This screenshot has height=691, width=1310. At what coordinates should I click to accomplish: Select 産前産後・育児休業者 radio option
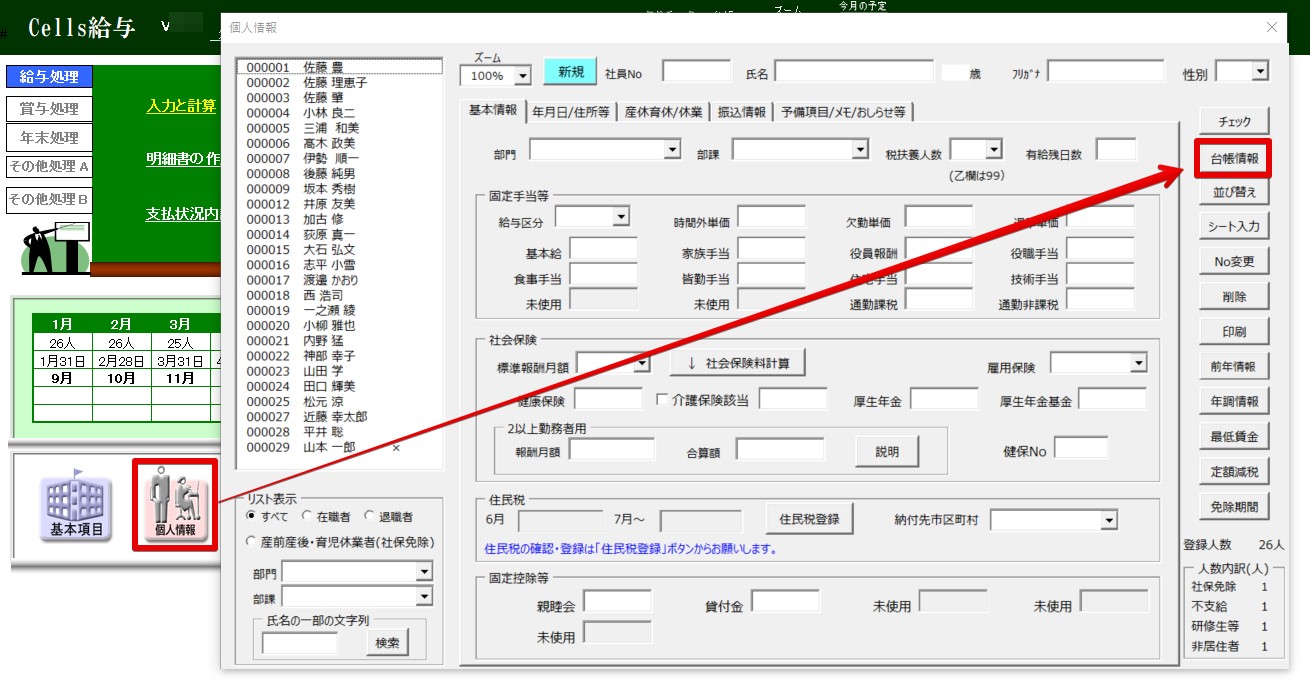(x=252, y=541)
